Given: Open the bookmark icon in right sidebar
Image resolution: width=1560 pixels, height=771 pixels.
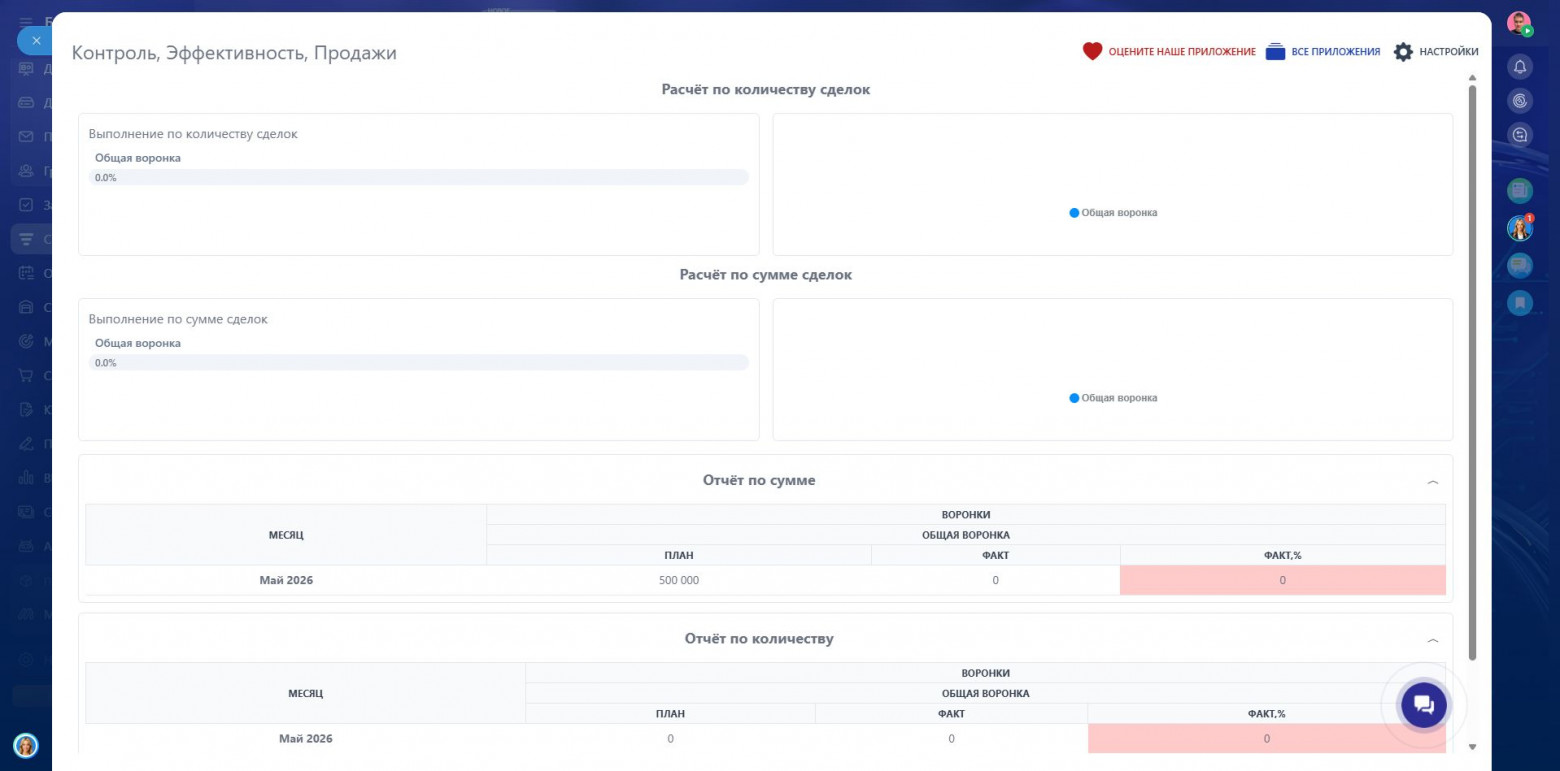Looking at the screenshot, I should [1520, 302].
